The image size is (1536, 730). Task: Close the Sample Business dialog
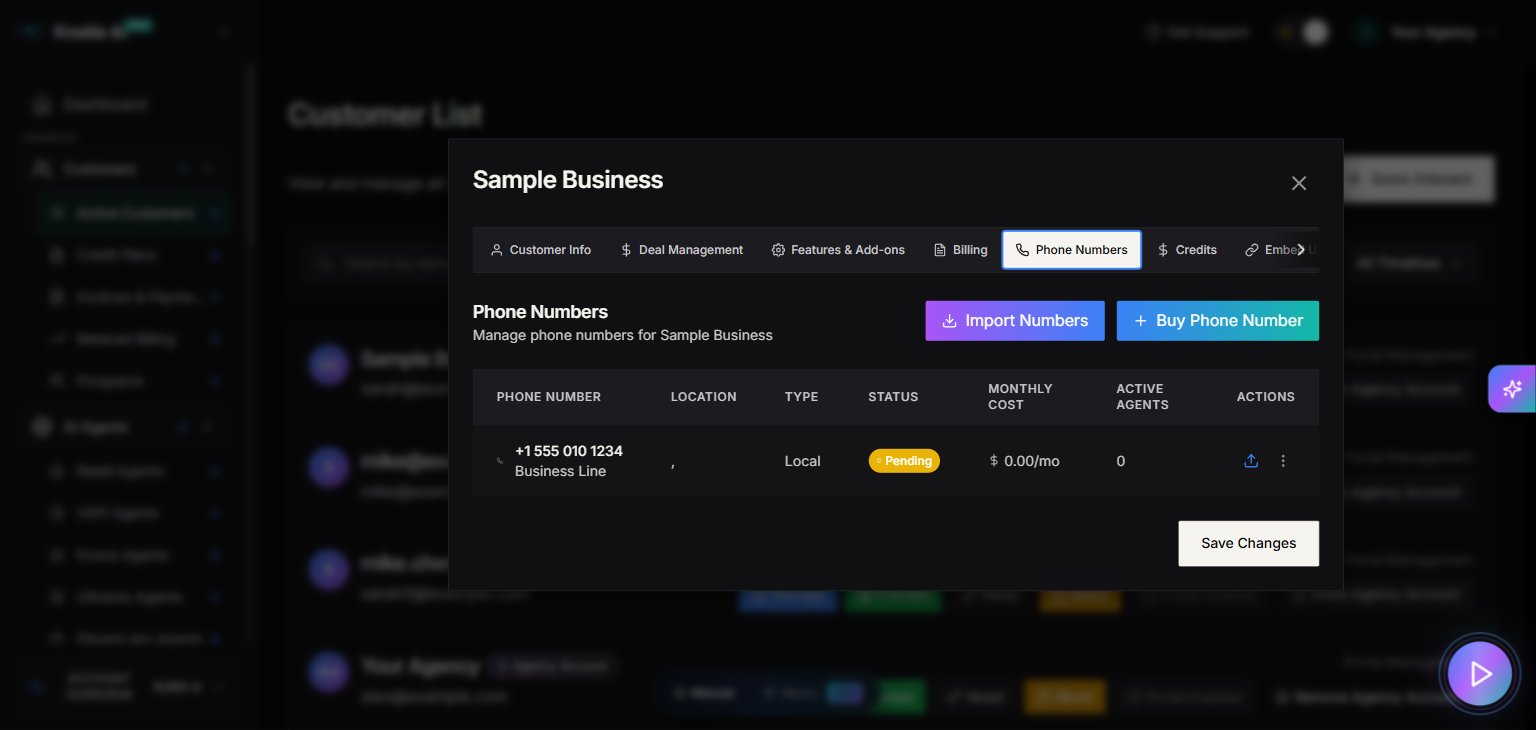[x=1298, y=183]
